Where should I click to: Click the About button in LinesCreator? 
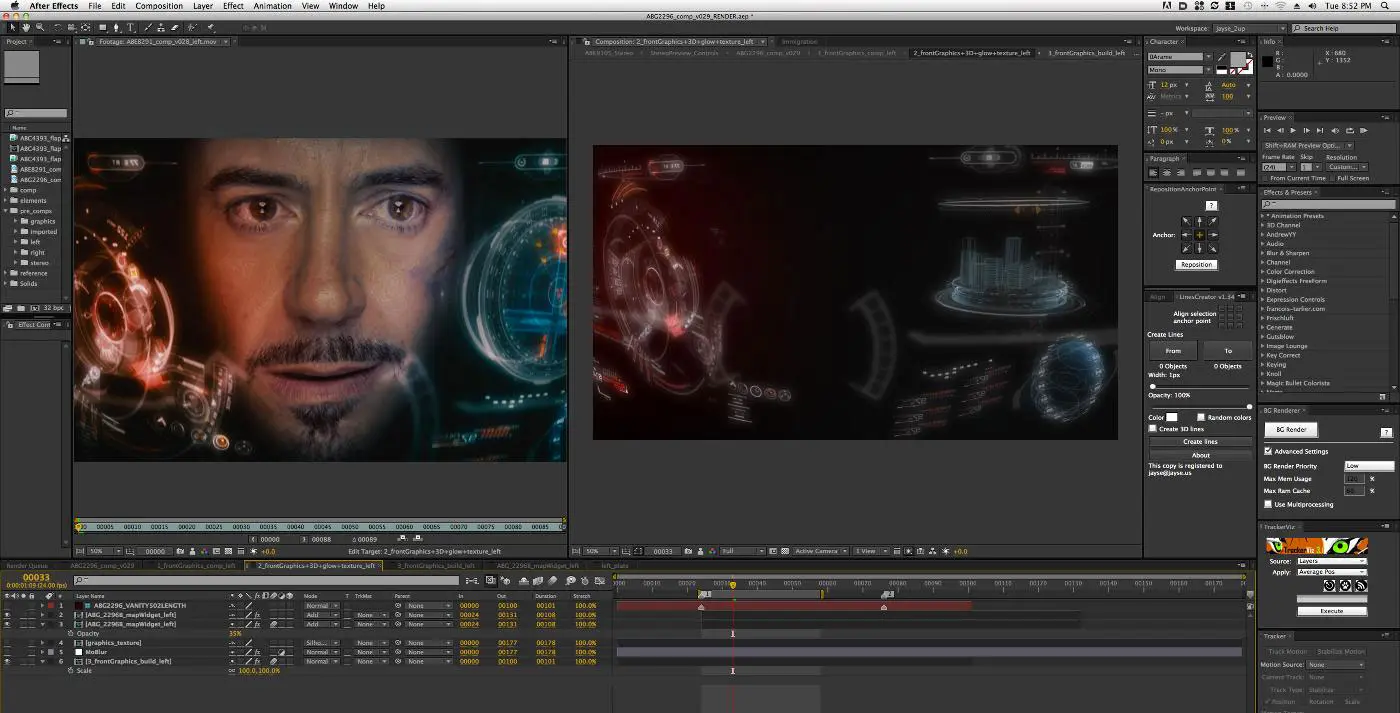(x=1200, y=455)
